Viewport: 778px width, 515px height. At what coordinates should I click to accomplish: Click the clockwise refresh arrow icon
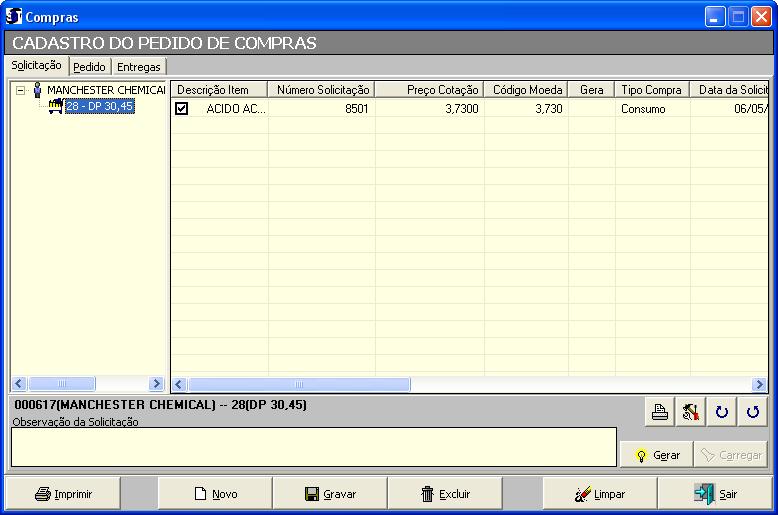722,412
